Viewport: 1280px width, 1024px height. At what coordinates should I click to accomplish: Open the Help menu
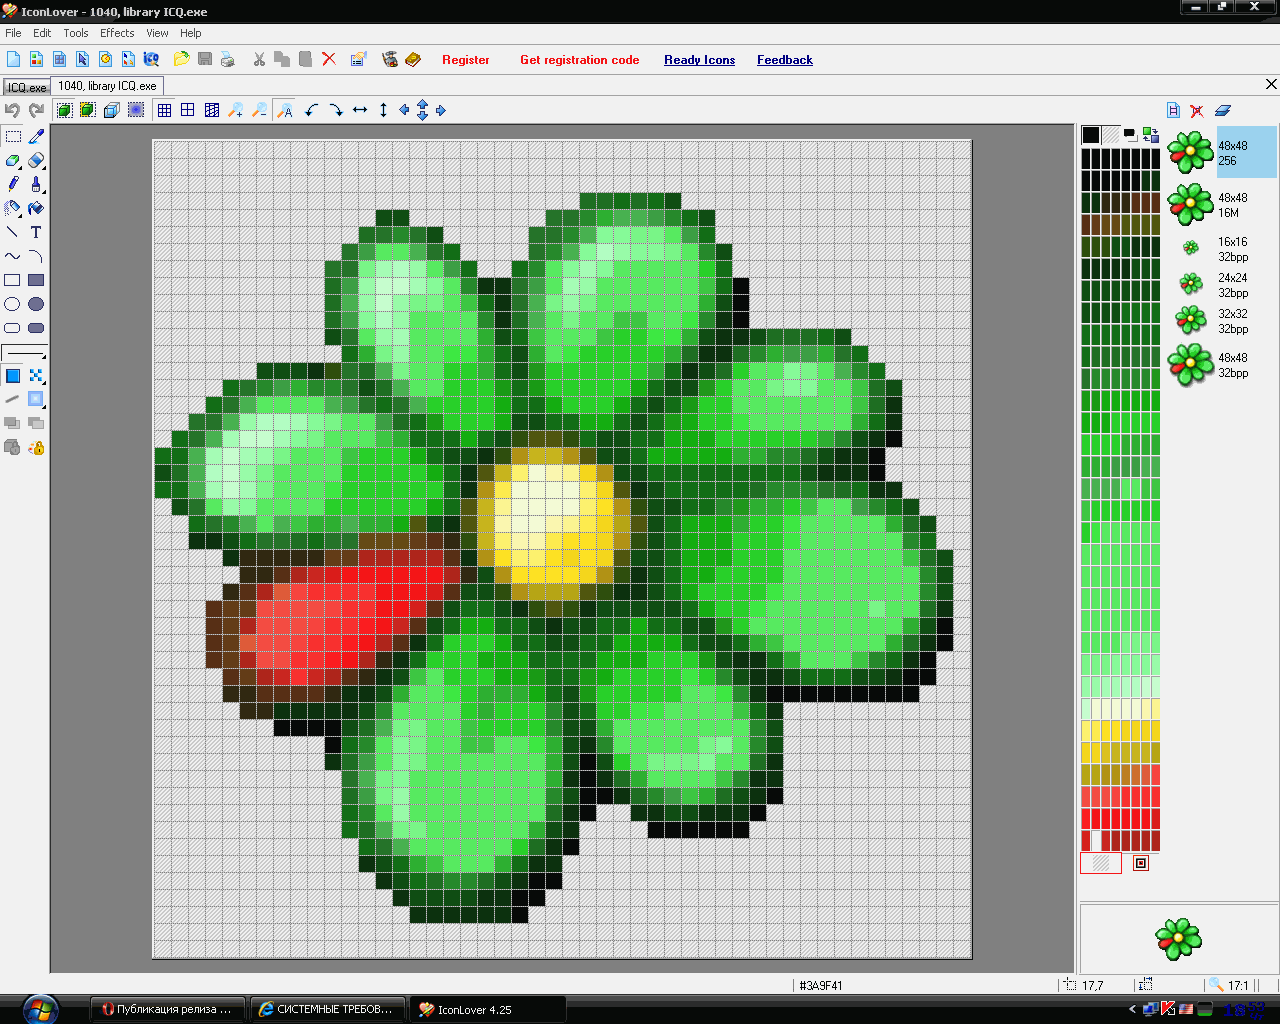pyautogui.click(x=191, y=33)
